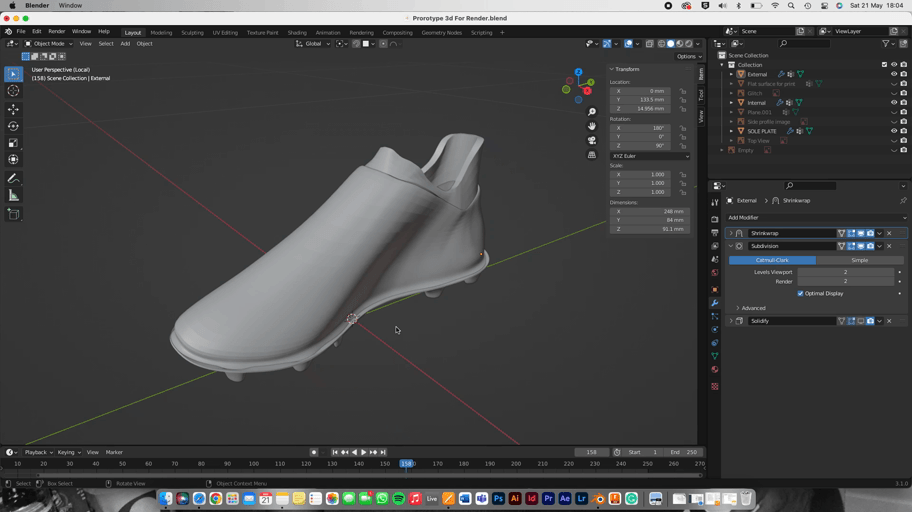Open the Global transform orientation dropdown

coord(313,44)
